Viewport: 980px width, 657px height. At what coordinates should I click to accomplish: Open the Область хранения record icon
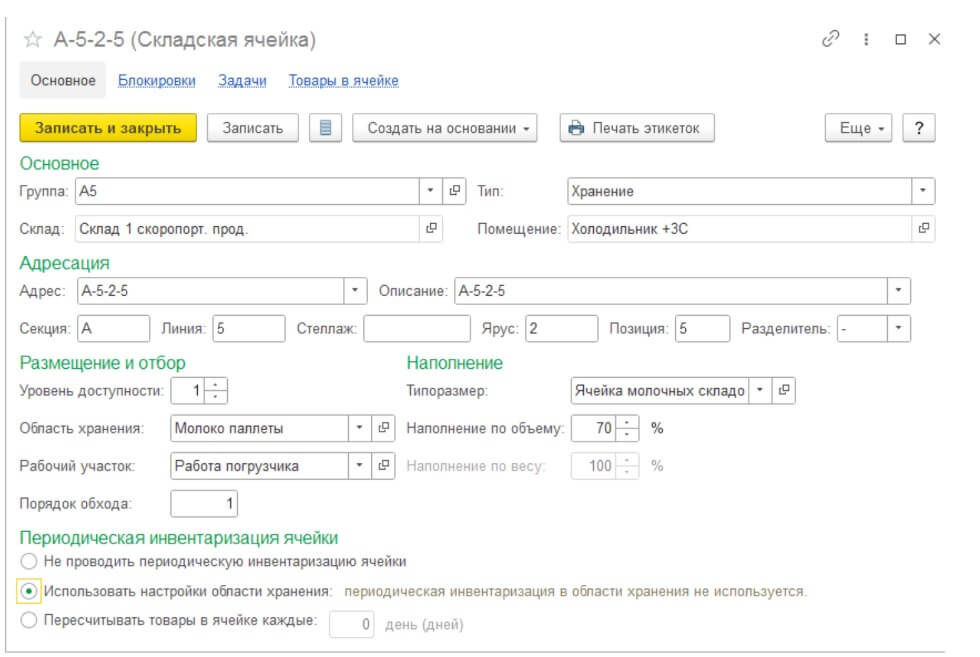tap(384, 428)
